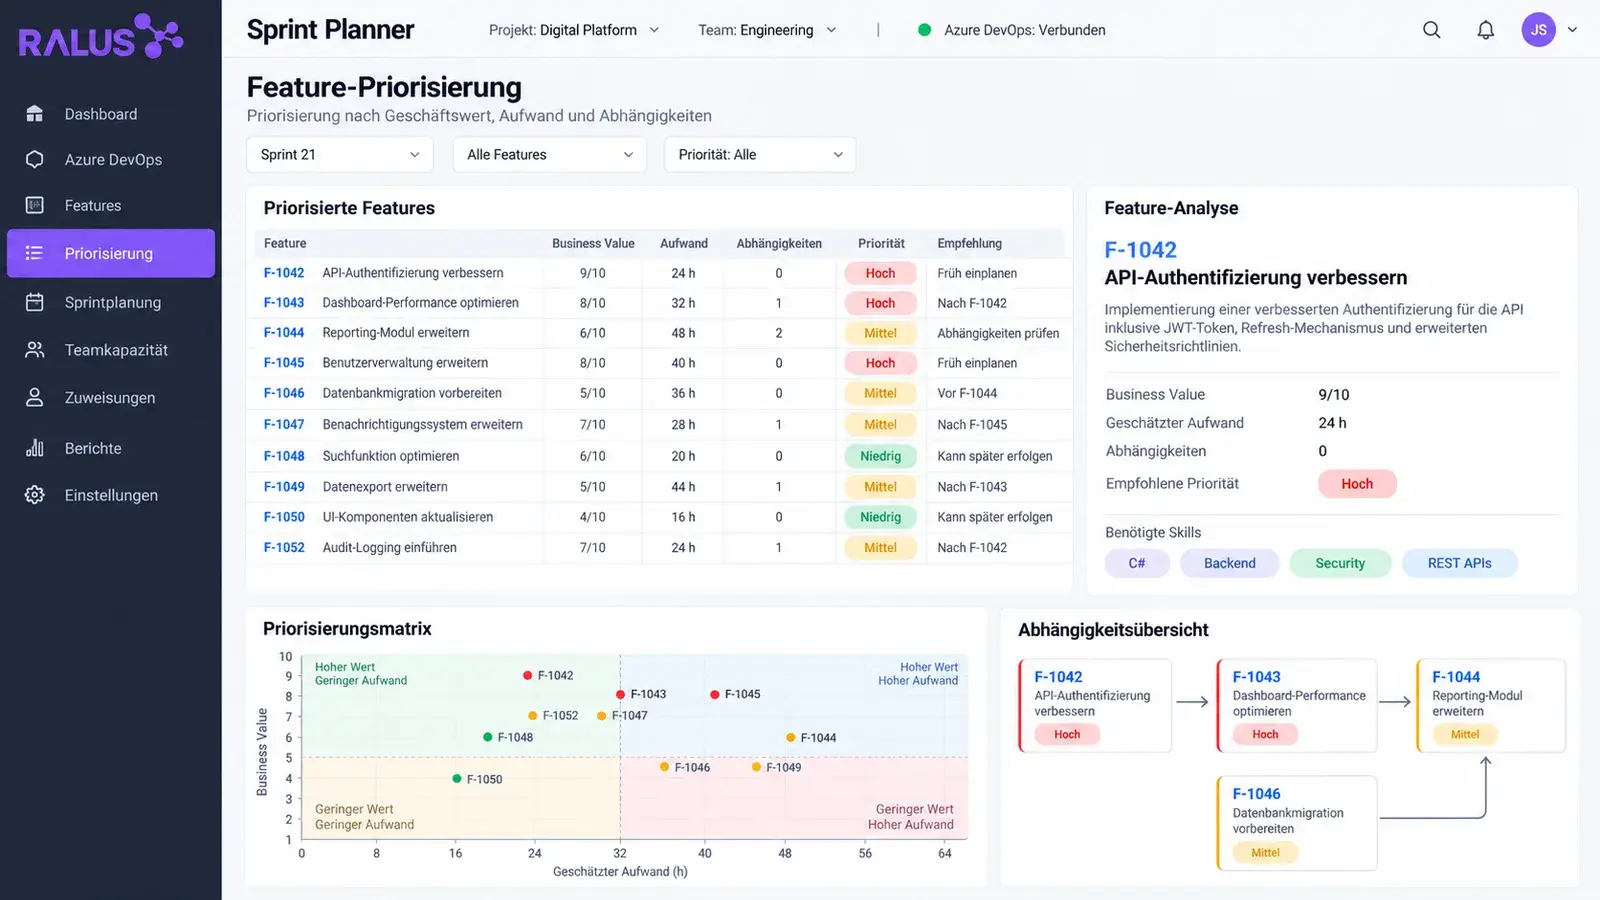The height and width of the screenshot is (900, 1600).
Task: Click the Zuweisungen person icon
Action: (34, 397)
